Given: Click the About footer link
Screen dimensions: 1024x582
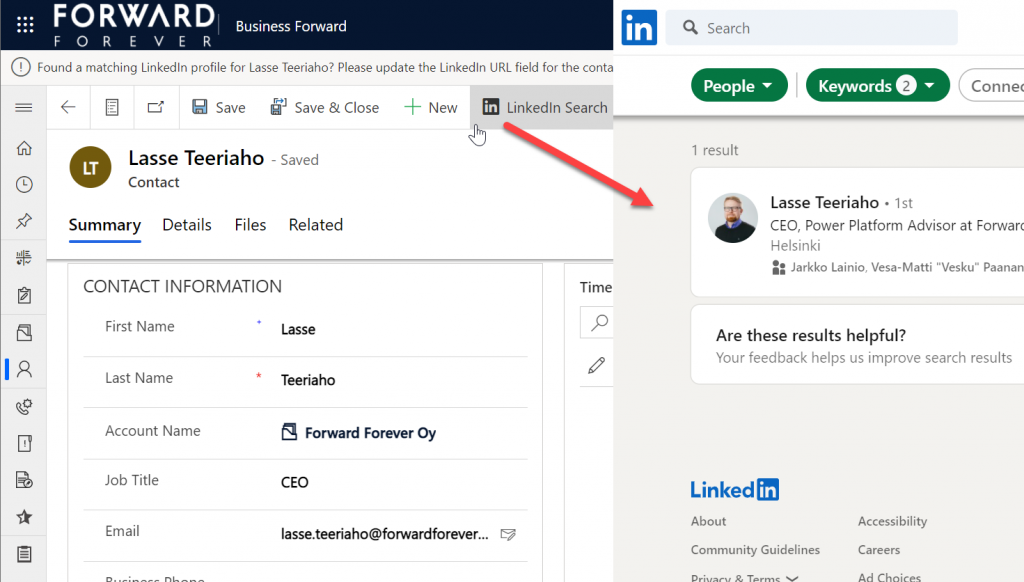Looking at the screenshot, I should point(709,521).
